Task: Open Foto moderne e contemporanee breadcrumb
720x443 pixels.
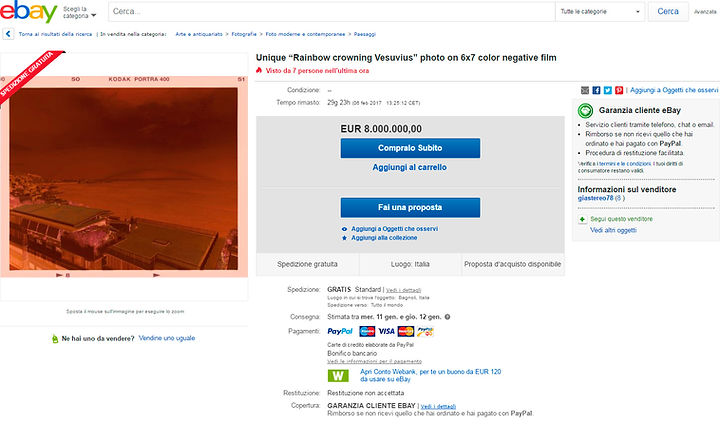Action: pyautogui.click(x=305, y=34)
